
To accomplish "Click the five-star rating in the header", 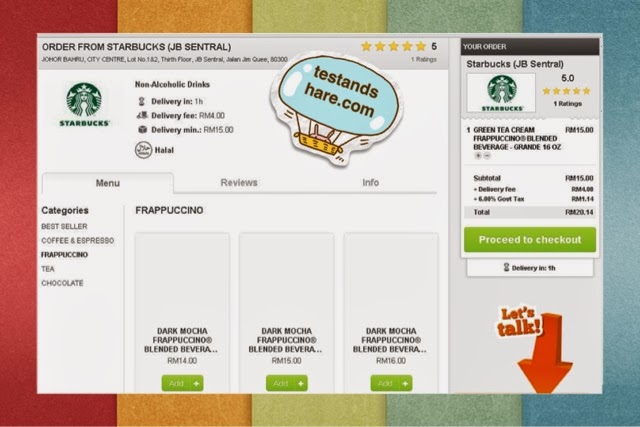I will 394,47.
